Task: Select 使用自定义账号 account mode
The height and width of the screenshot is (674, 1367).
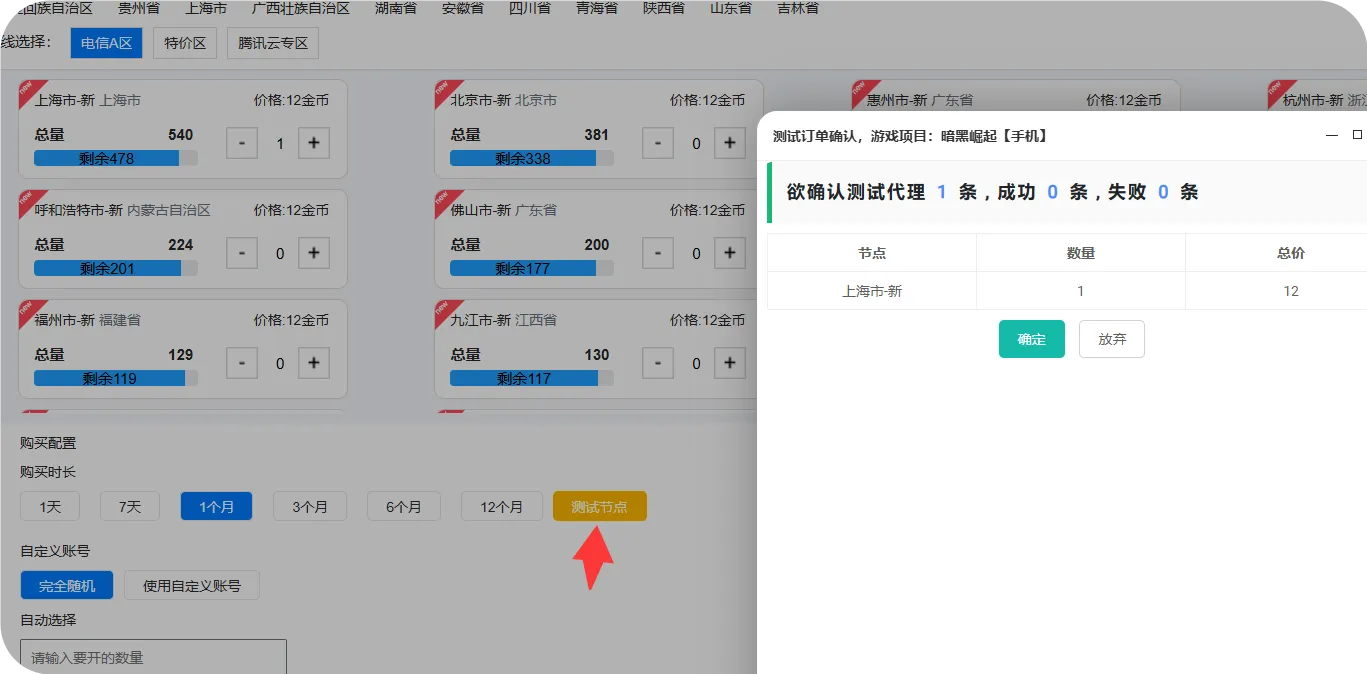Action: point(192,586)
